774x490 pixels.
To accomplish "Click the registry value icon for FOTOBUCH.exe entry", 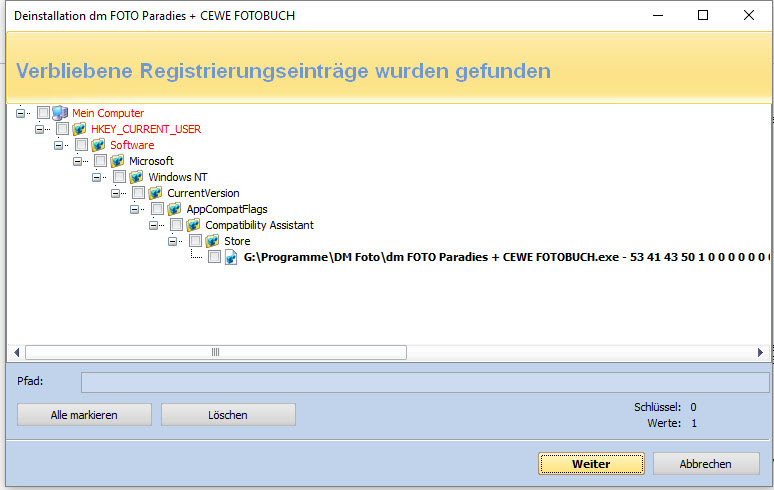I will click(231, 257).
